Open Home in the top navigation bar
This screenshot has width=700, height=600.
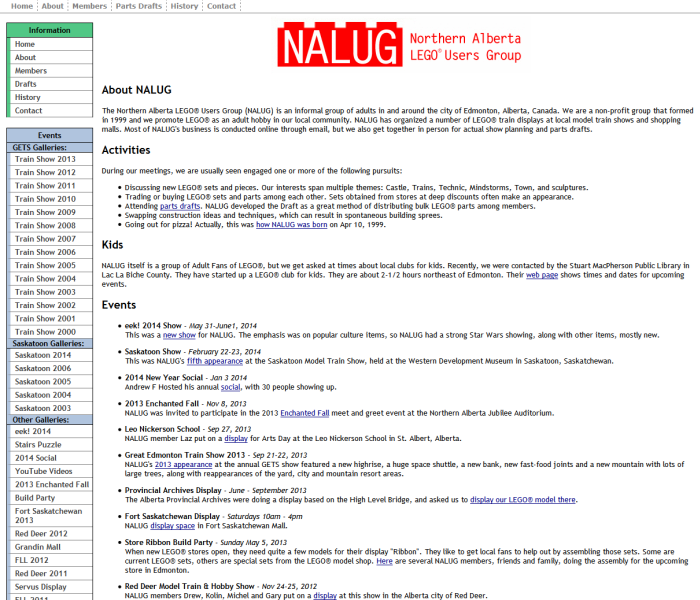click(x=22, y=6)
